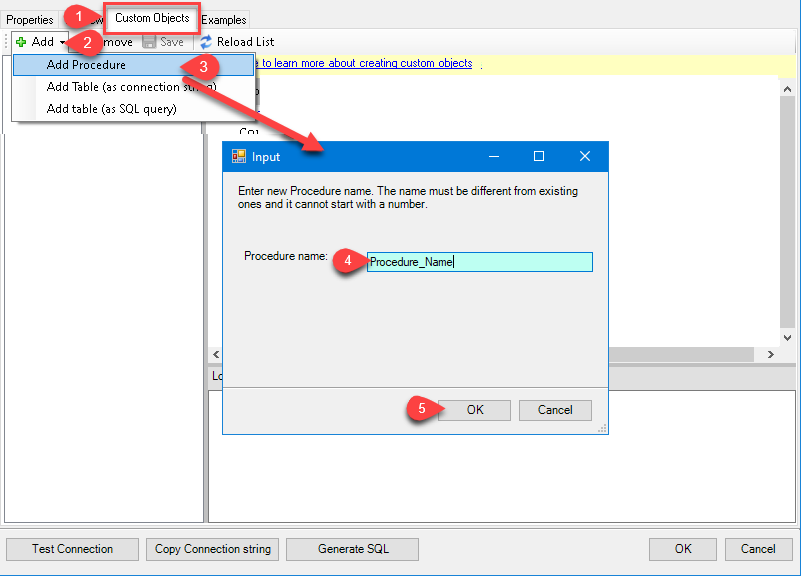Minimize the Input dialog
This screenshot has height=576, width=801.
pos(494,156)
